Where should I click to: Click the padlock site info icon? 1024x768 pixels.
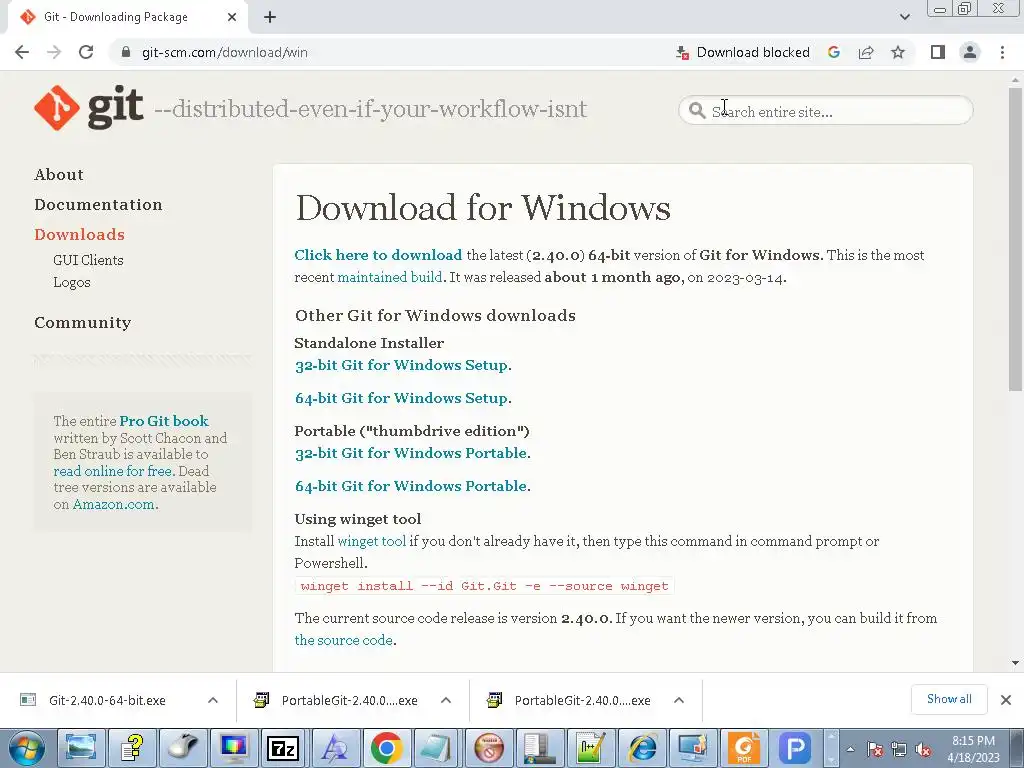click(x=126, y=52)
